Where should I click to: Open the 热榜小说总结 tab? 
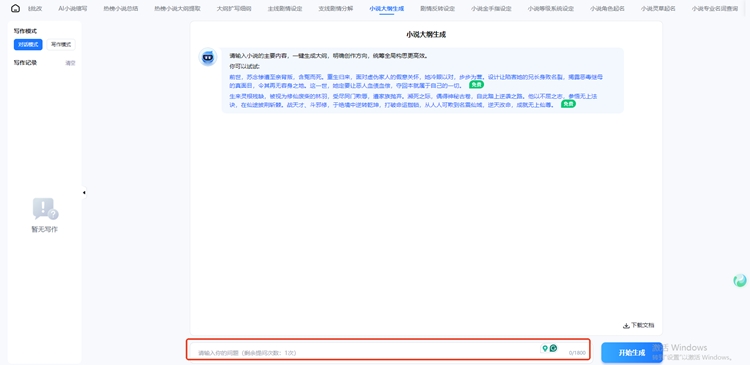pos(121,9)
